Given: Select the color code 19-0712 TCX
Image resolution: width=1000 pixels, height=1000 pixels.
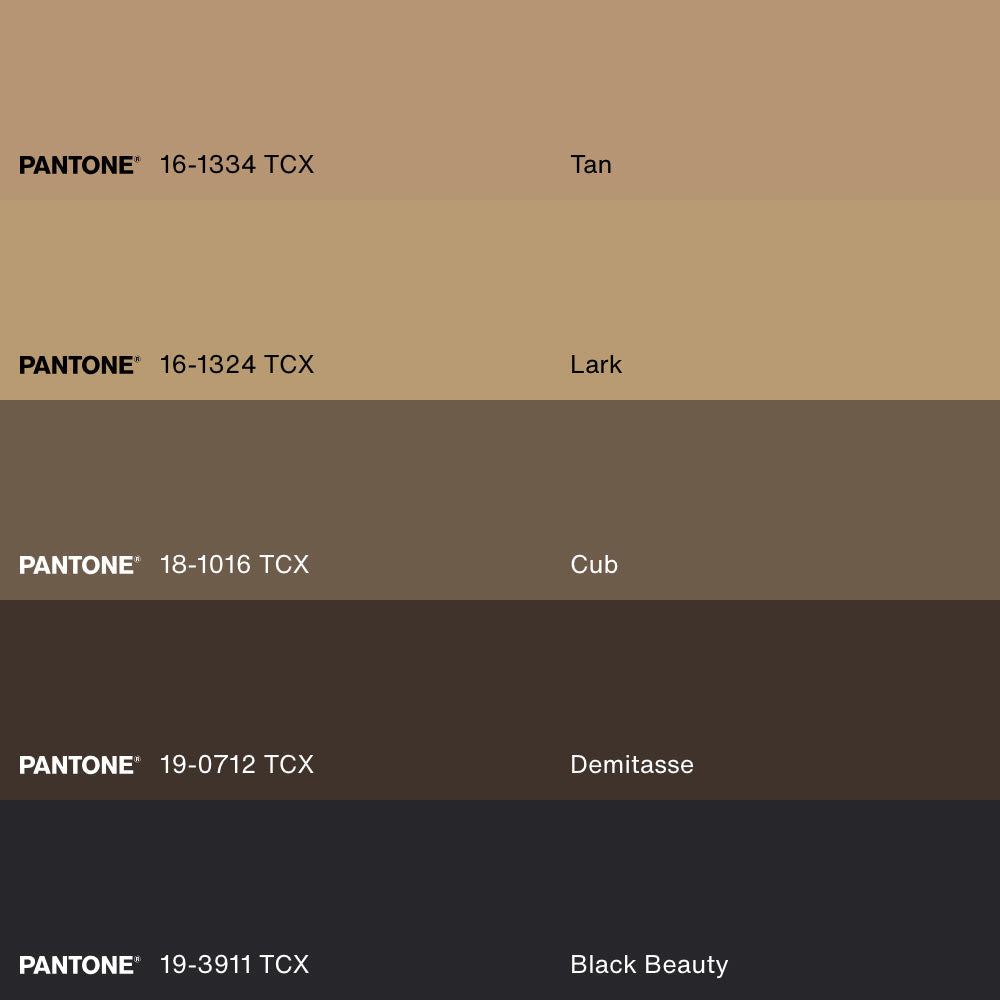Looking at the screenshot, I should coord(236,765).
